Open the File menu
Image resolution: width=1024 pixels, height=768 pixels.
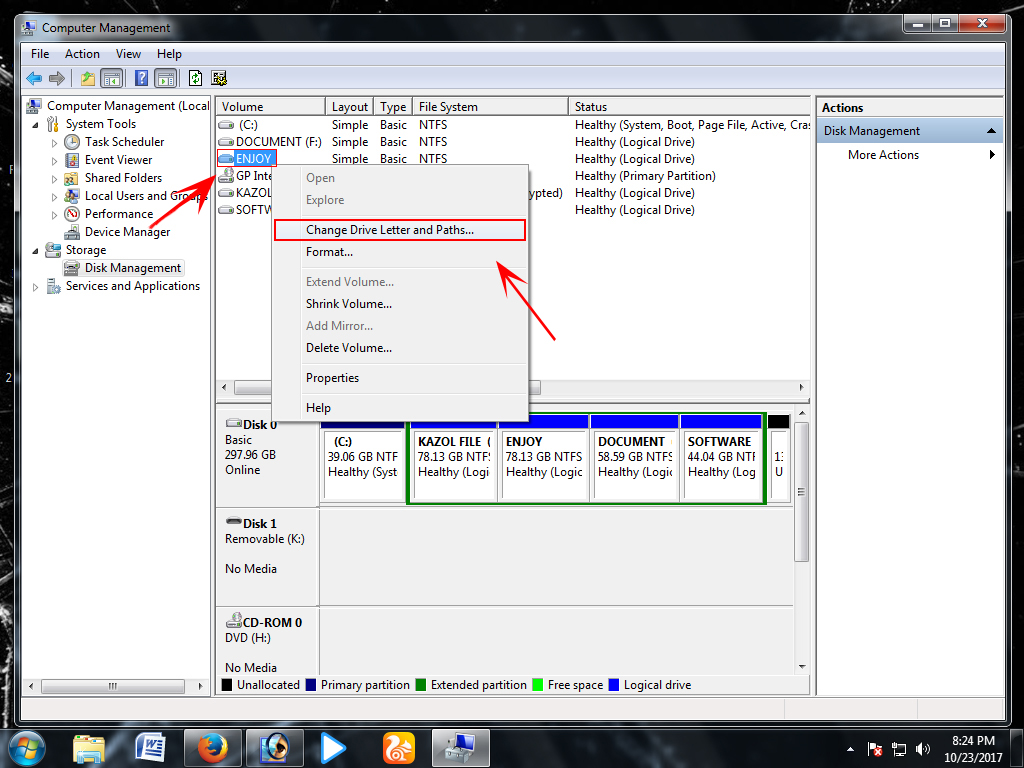(40, 54)
